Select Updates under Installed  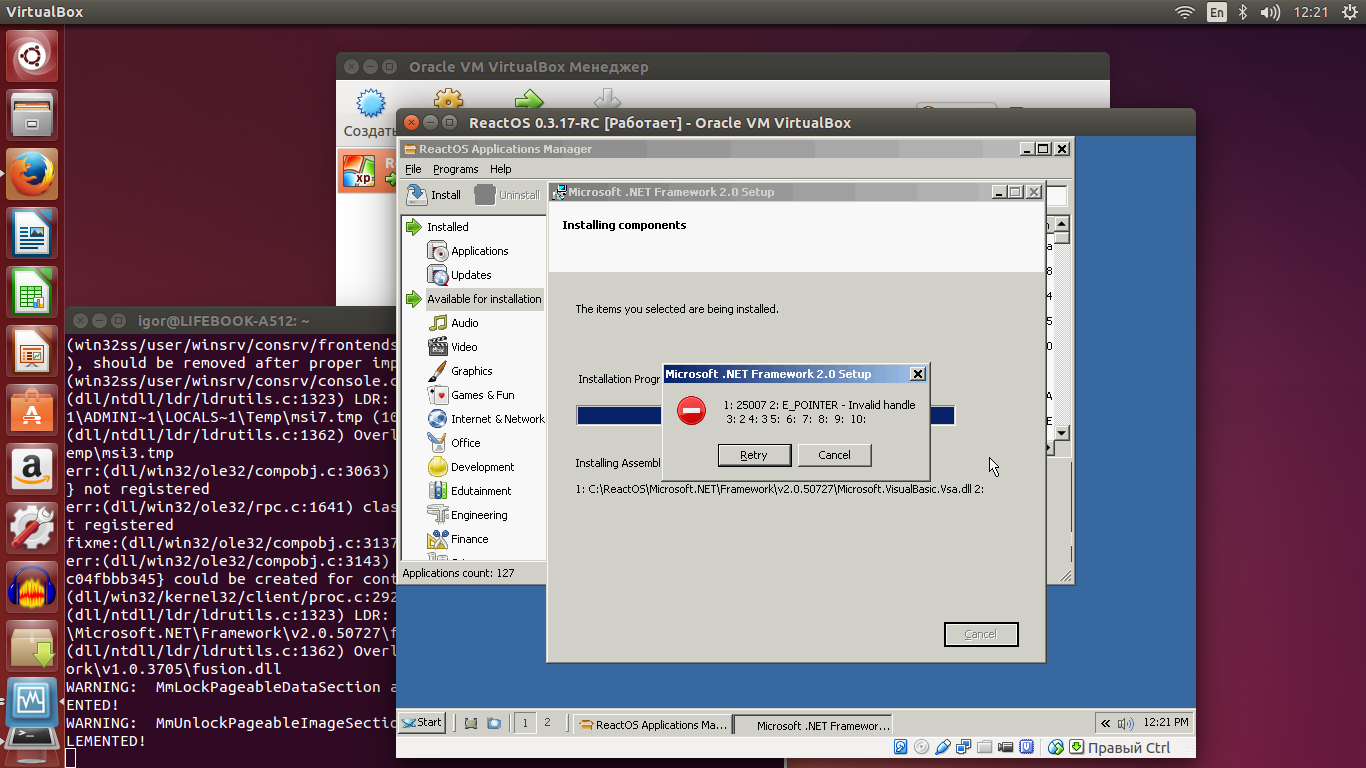pyautogui.click(x=471, y=275)
